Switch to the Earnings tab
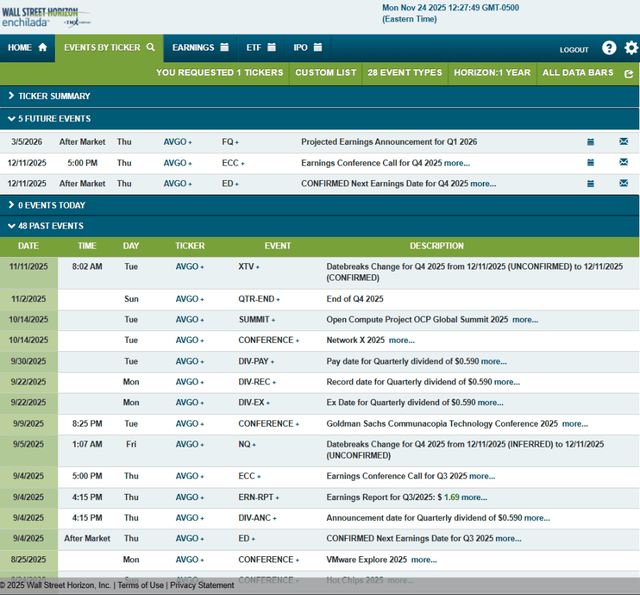The image size is (640, 595). [x=201, y=47]
